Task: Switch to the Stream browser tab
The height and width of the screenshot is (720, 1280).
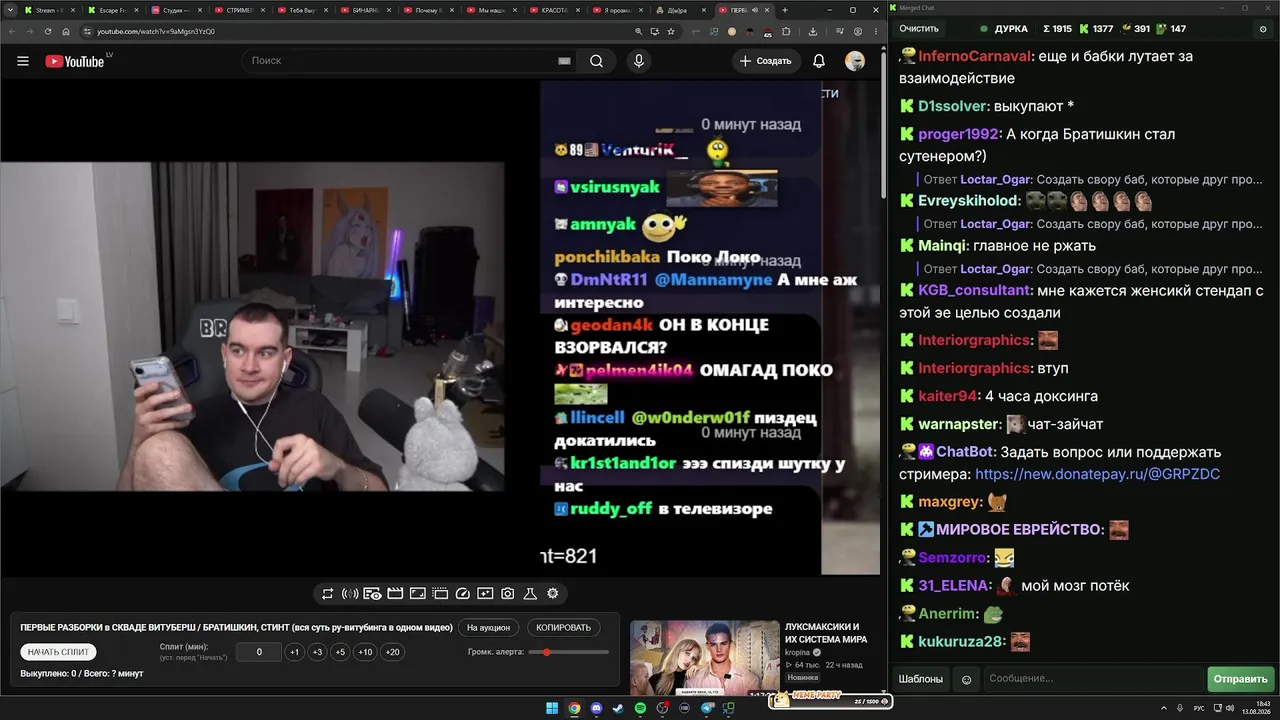Action: pyautogui.click(x=50, y=10)
